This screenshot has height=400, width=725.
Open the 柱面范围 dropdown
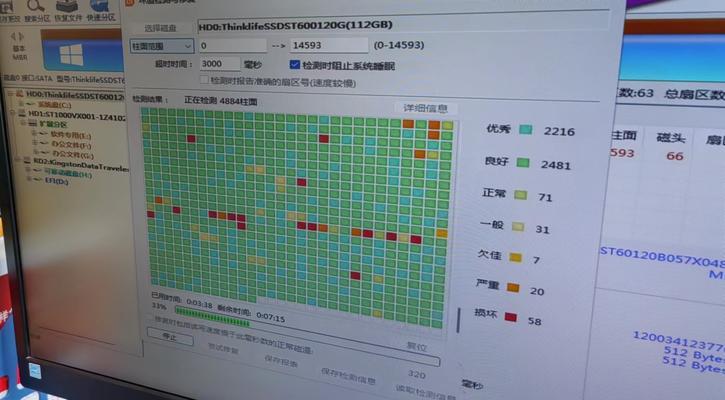161,46
